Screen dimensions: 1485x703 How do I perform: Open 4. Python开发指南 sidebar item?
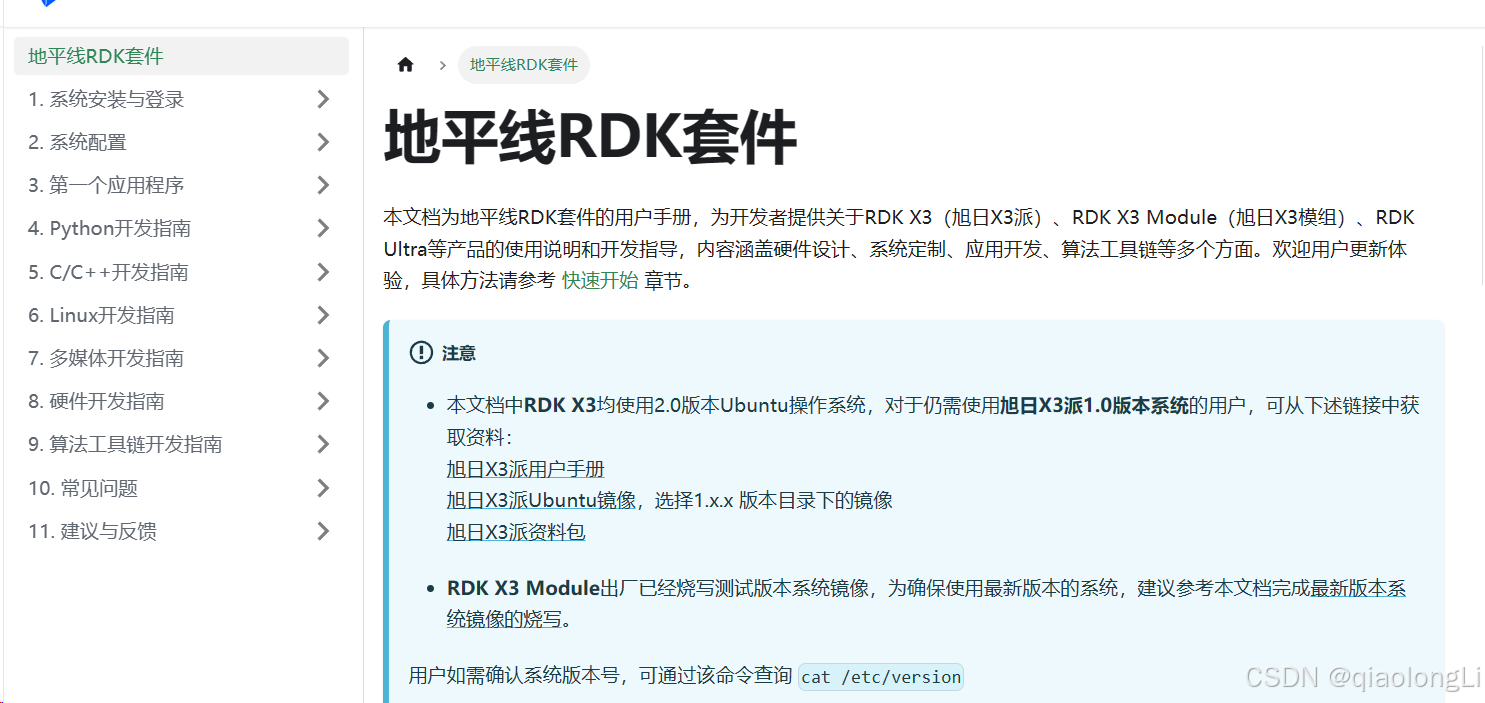109,228
